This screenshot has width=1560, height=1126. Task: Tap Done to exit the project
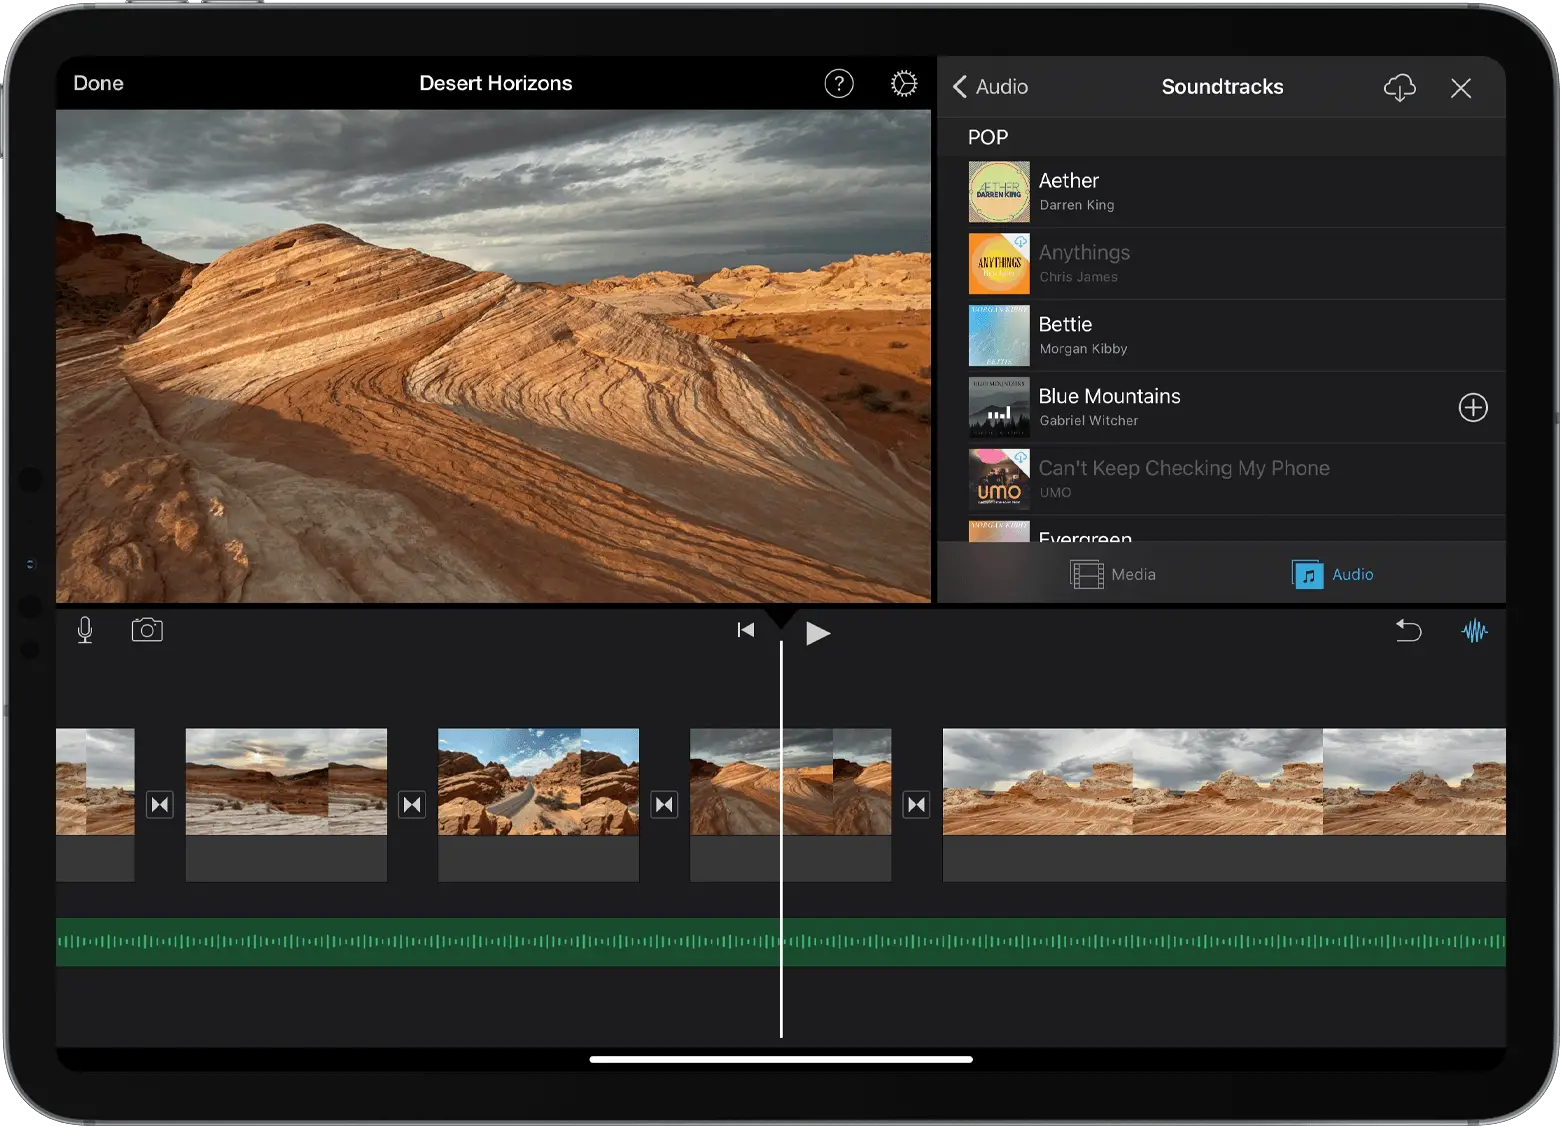pyautogui.click(x=97, y=83)
